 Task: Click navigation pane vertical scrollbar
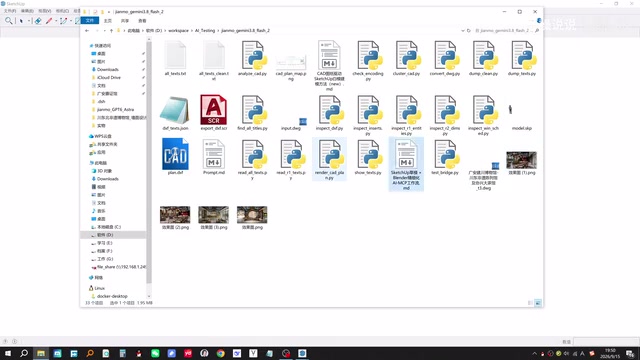pyautogui.click(x=149, y=161)
